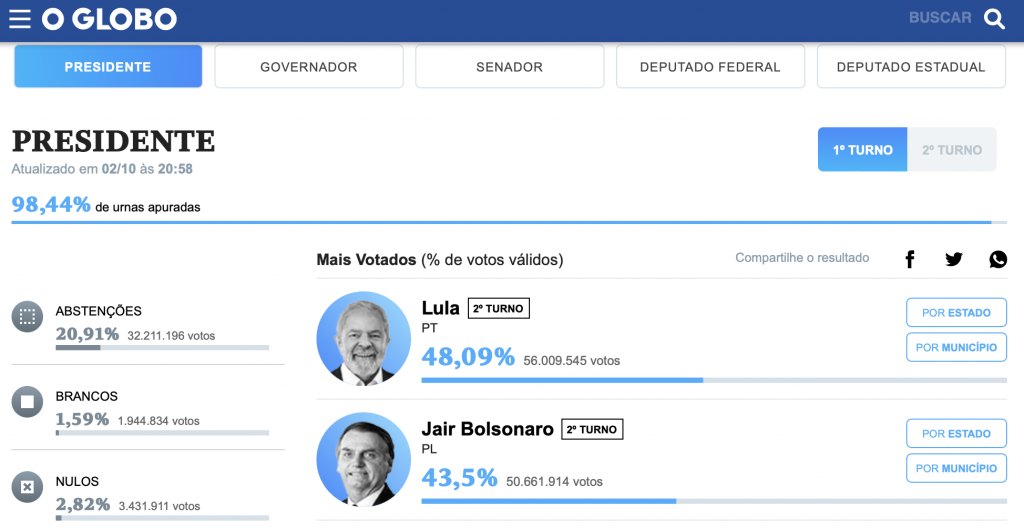Click the Nulos X icon
This screenshot has width=1024, height=528.
coord(27,487)
